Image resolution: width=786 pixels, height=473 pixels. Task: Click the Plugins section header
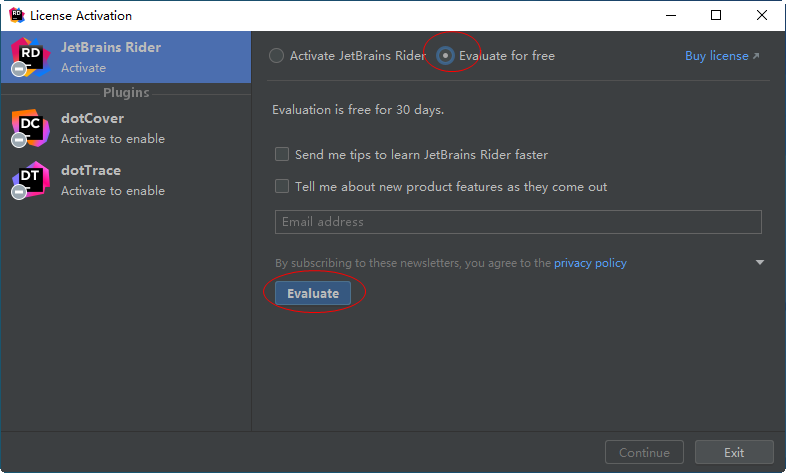(x=126, y=93)
